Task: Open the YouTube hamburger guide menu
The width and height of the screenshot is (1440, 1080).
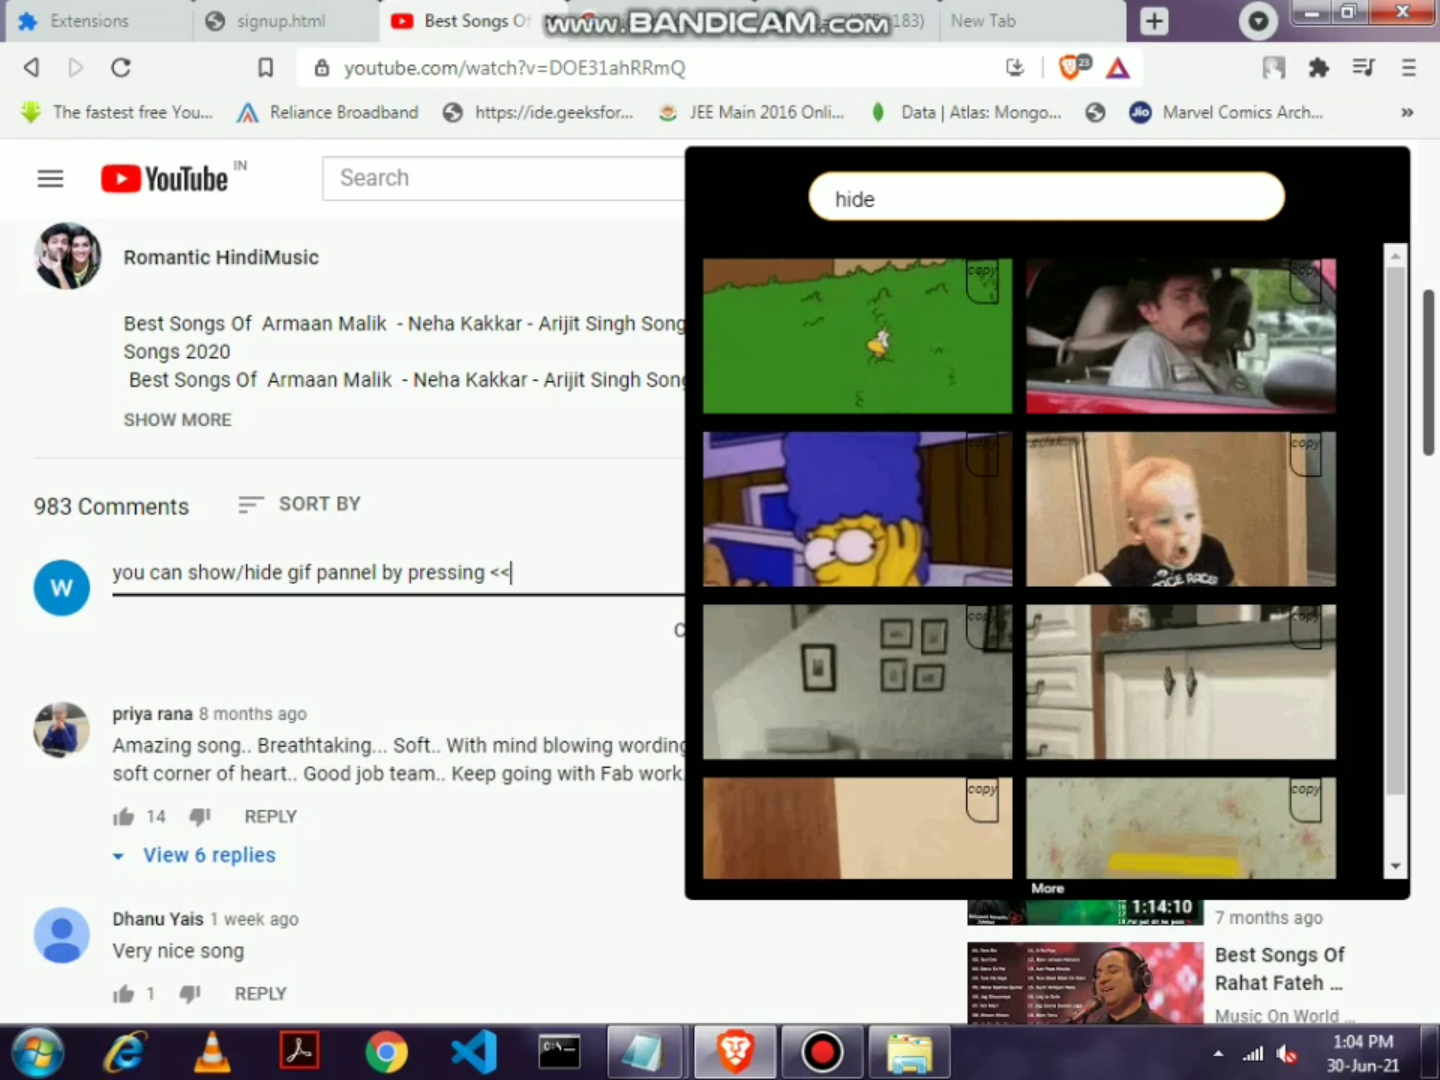Action: (x=50, y=178)
